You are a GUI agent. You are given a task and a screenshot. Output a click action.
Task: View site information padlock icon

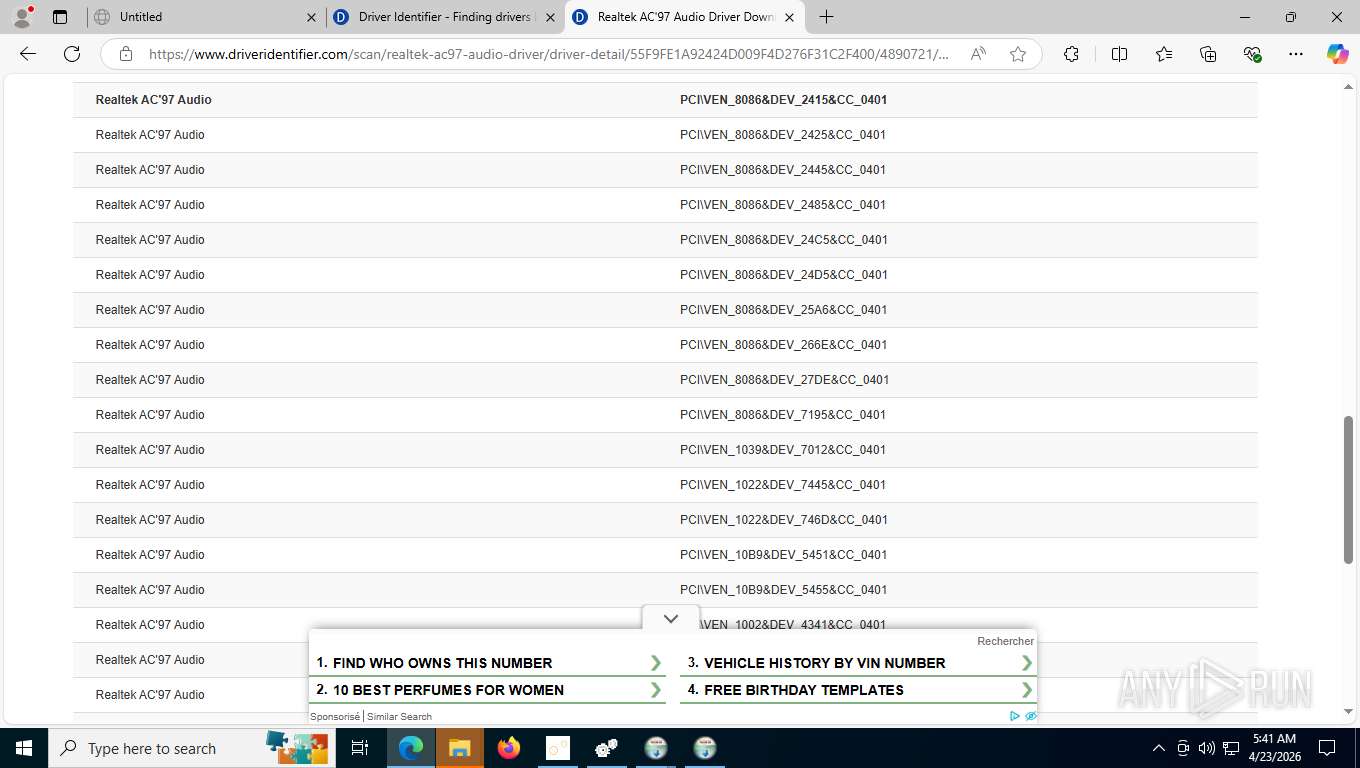coord(126,54)
